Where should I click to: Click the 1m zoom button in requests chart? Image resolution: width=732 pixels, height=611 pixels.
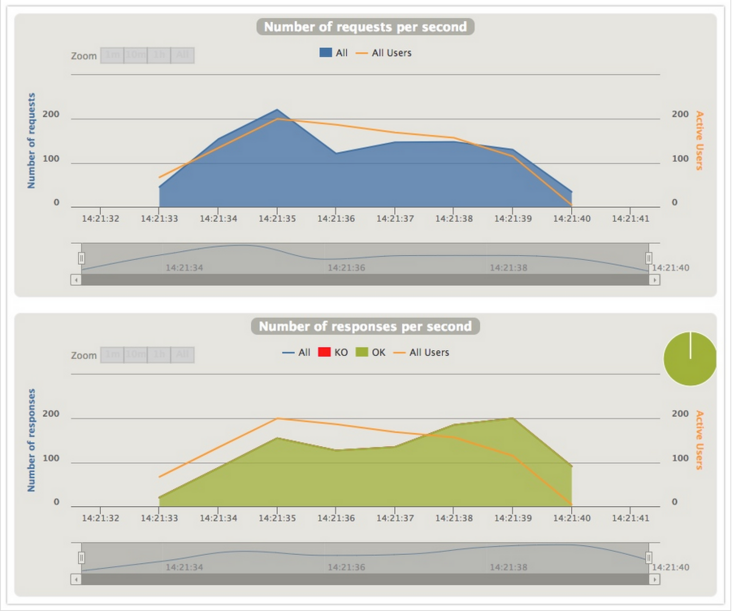click(x=112, y=55)
